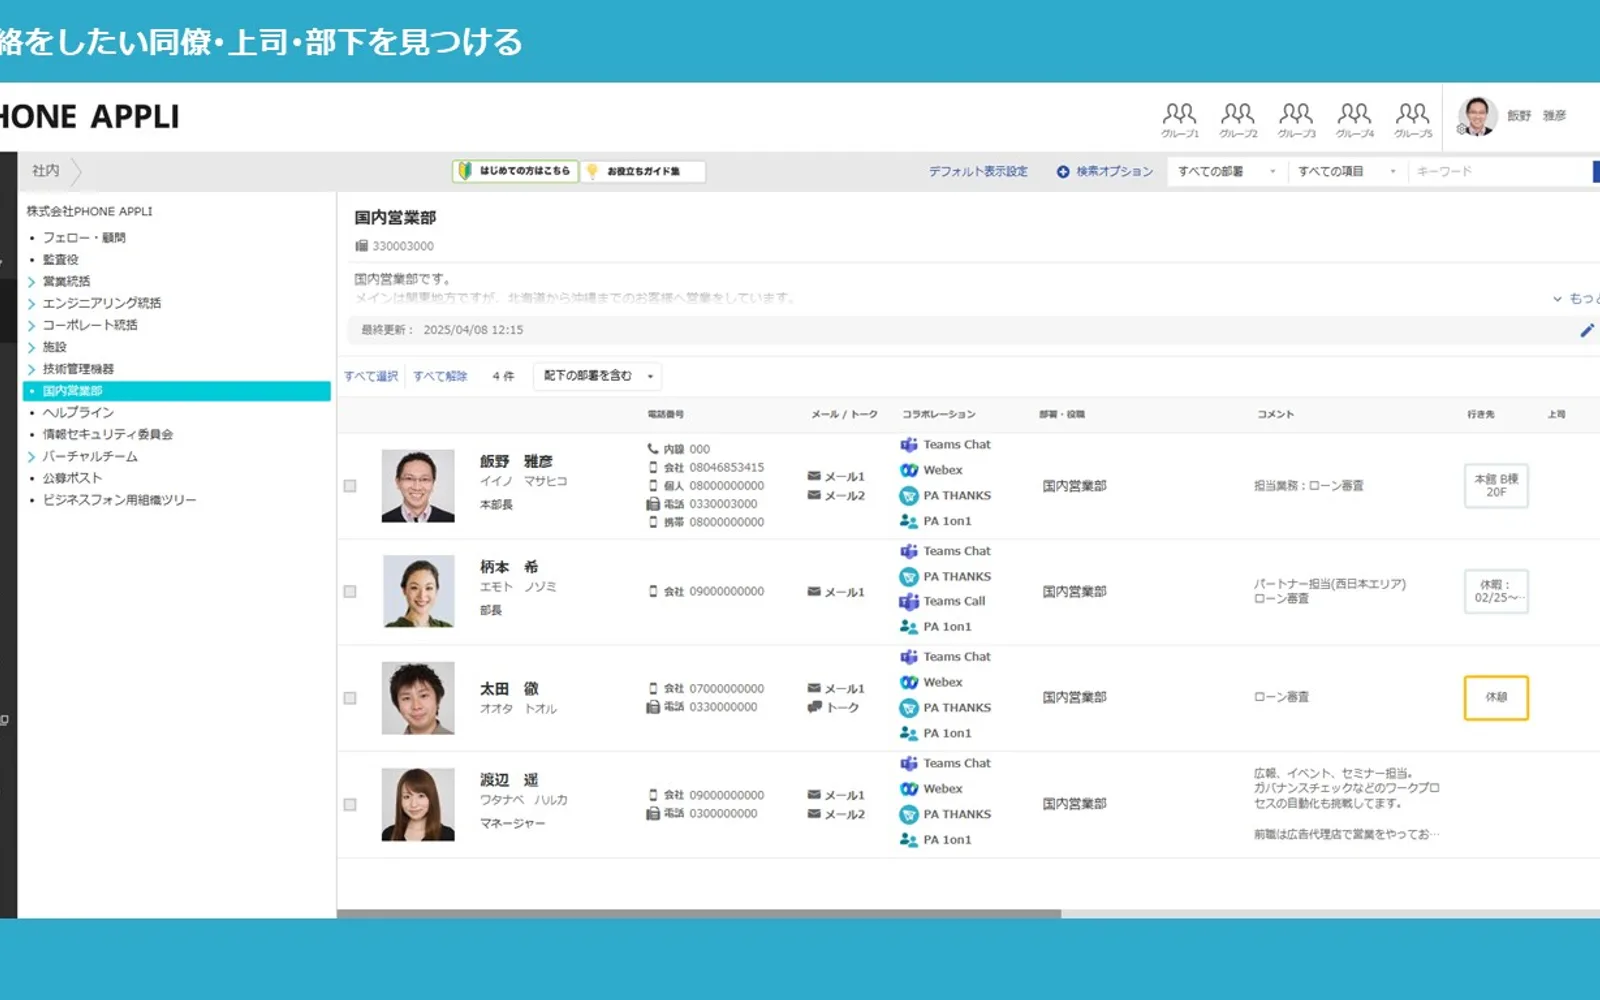Expand the エンジニアリング統括 tree node
1600x1000 pixels.
pos(31,304)
